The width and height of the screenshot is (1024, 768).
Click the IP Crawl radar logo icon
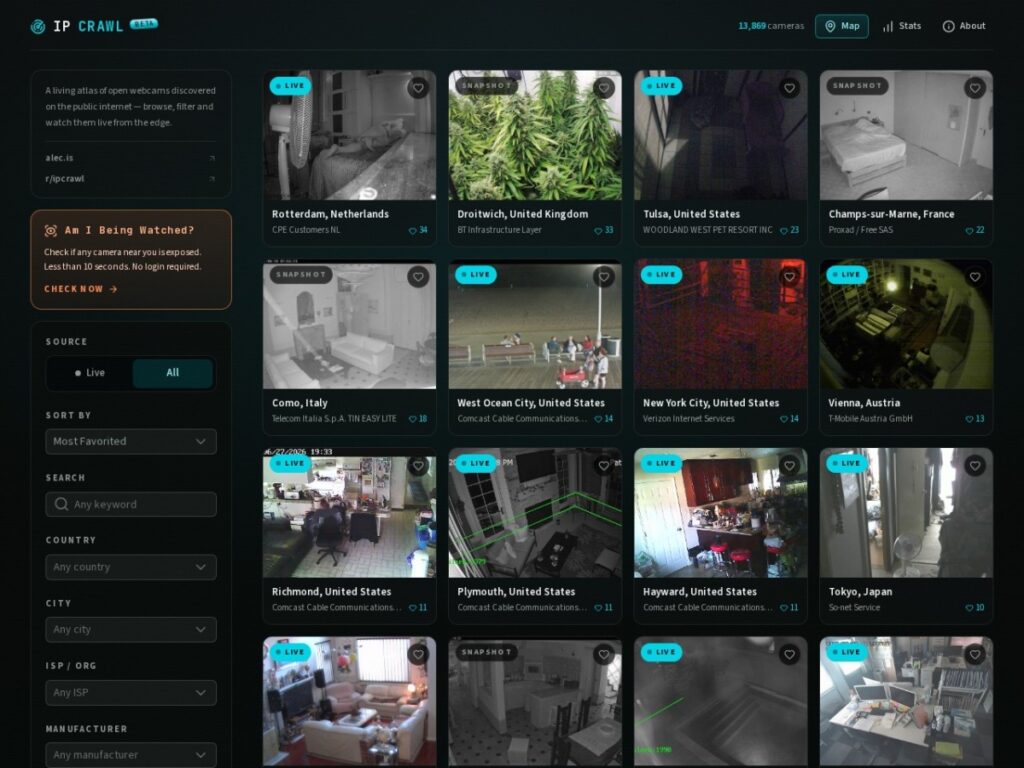[38, 26]
